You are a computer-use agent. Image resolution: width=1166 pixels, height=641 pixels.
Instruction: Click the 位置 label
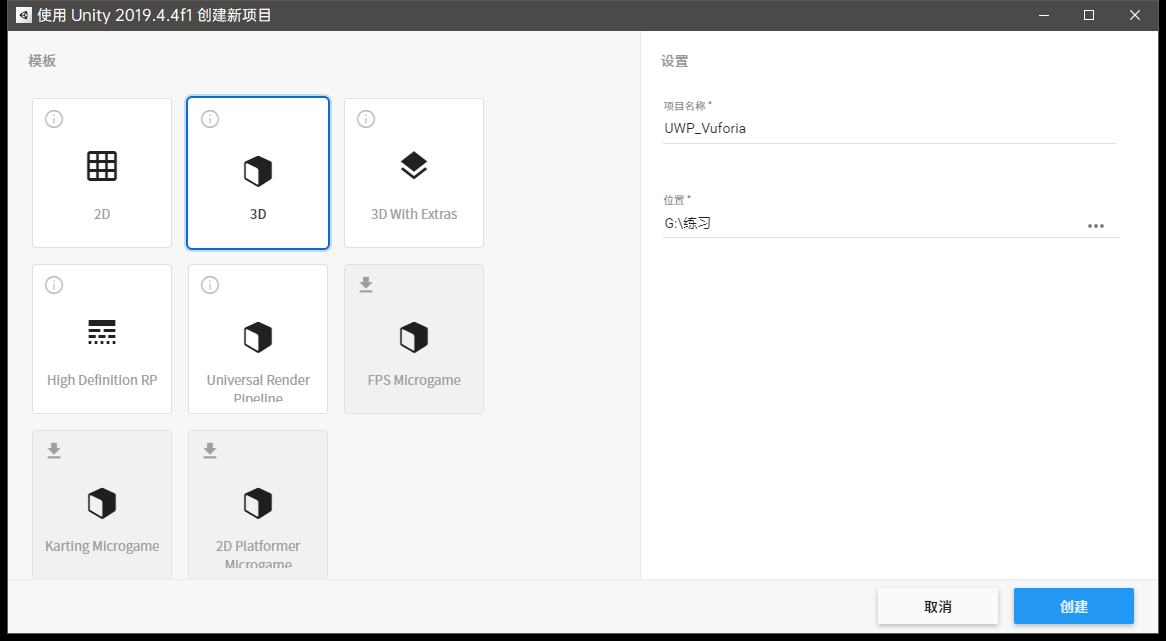(x=677, y=200)
